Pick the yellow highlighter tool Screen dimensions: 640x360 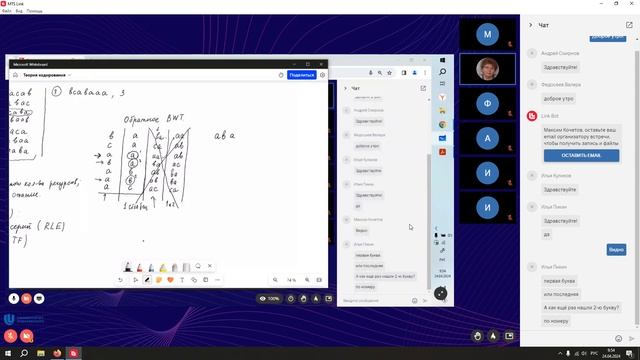[163, 267]
